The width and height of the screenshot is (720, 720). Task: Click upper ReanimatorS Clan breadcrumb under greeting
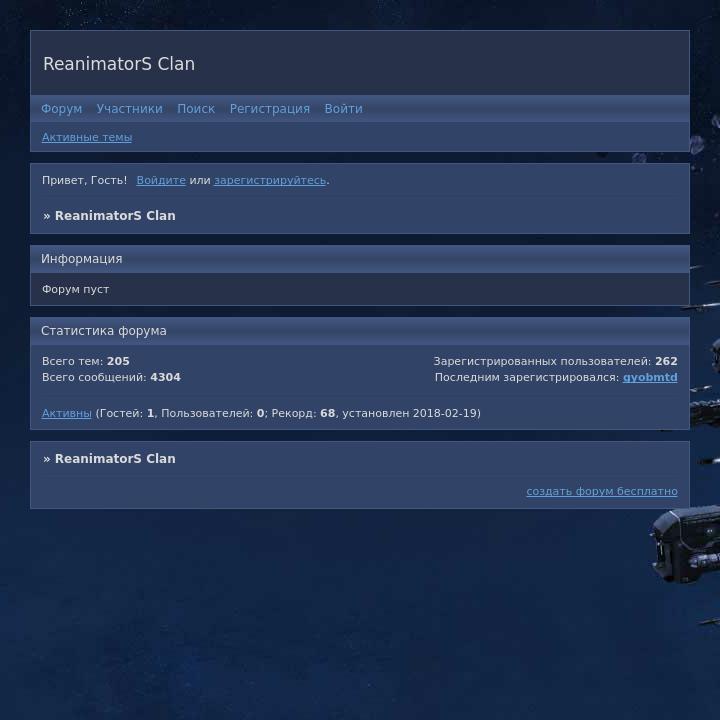click(x=115, y=216)
